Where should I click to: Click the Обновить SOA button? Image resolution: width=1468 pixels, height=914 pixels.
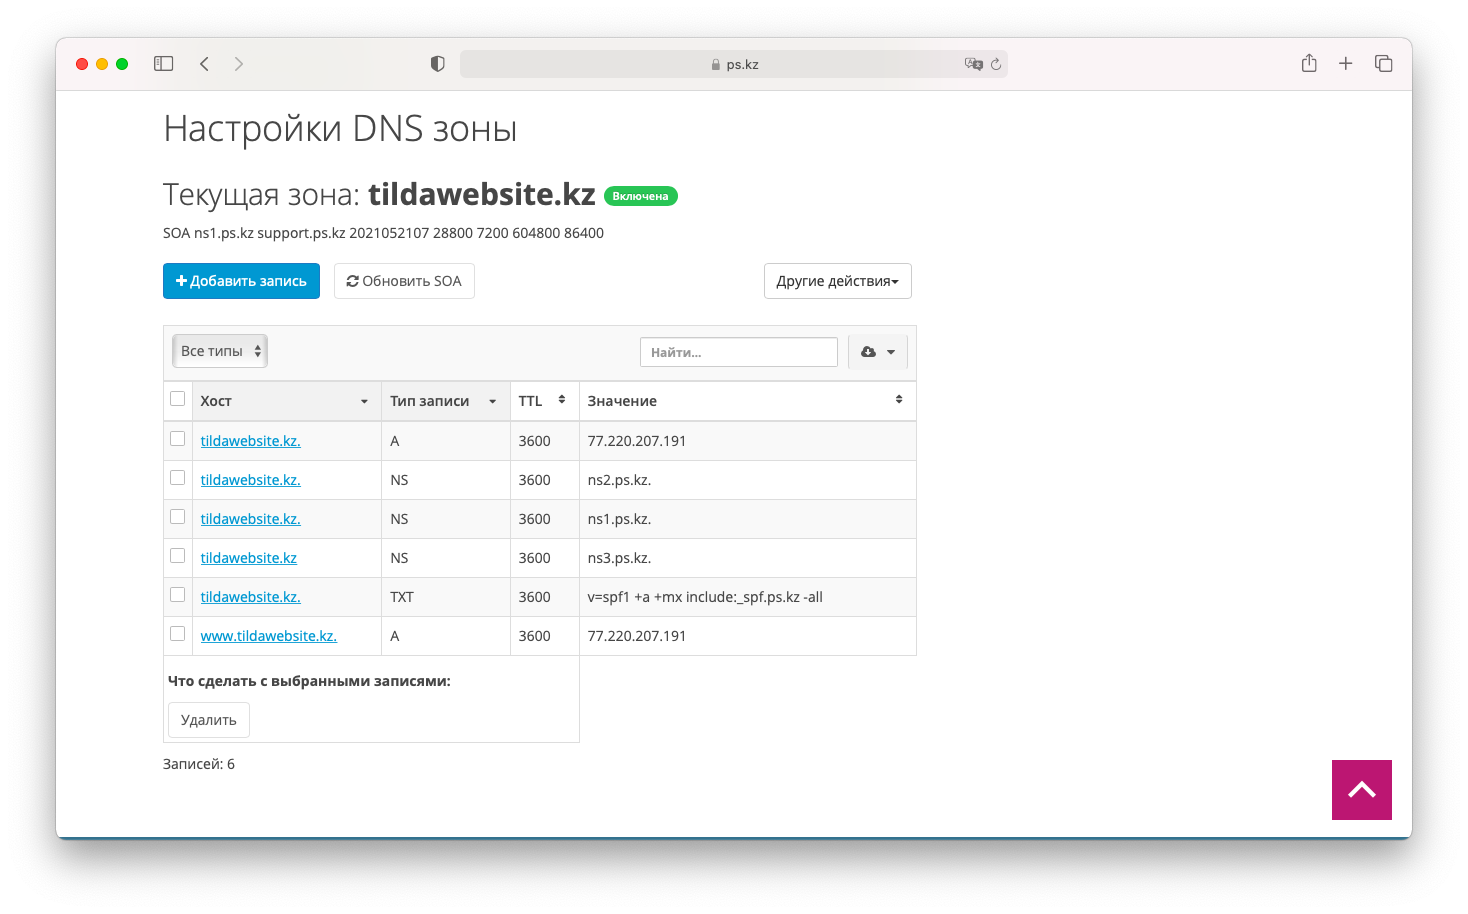404,281
